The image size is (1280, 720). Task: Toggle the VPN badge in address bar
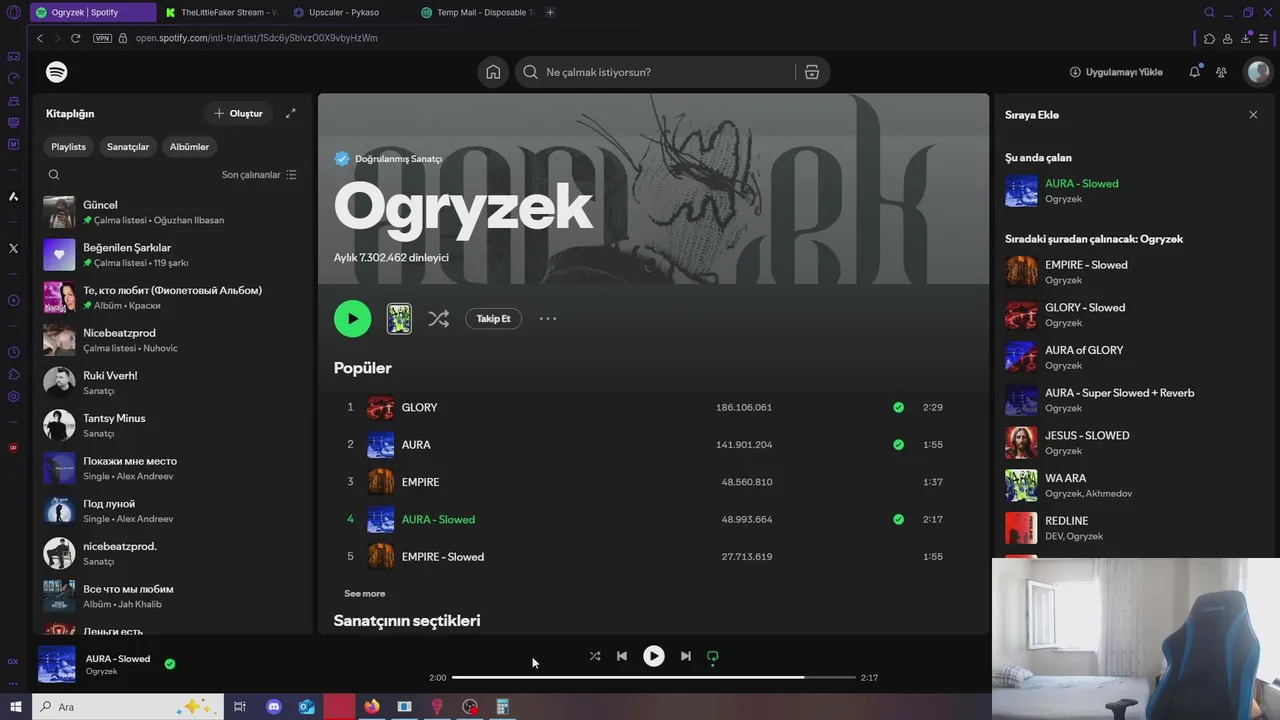coord(102,38)
